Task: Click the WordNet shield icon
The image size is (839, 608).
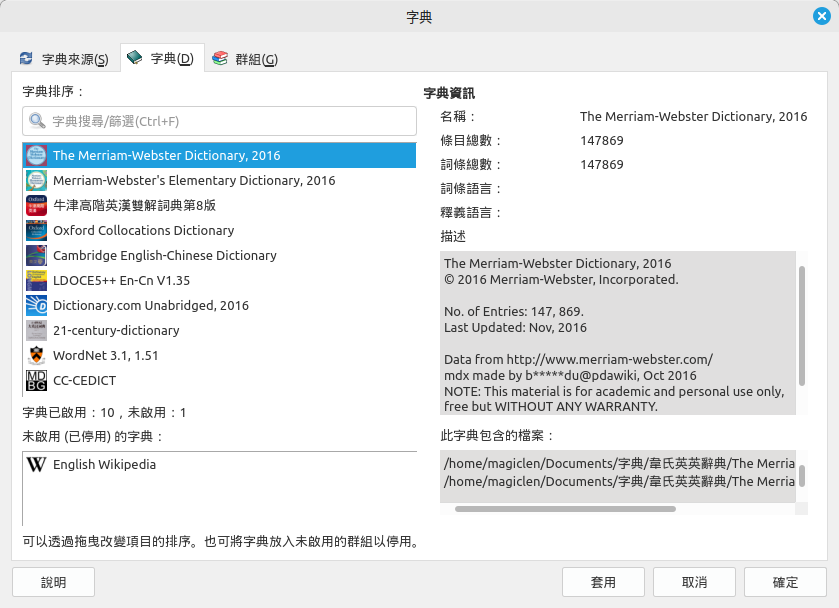Action: [x=36, y=355]
